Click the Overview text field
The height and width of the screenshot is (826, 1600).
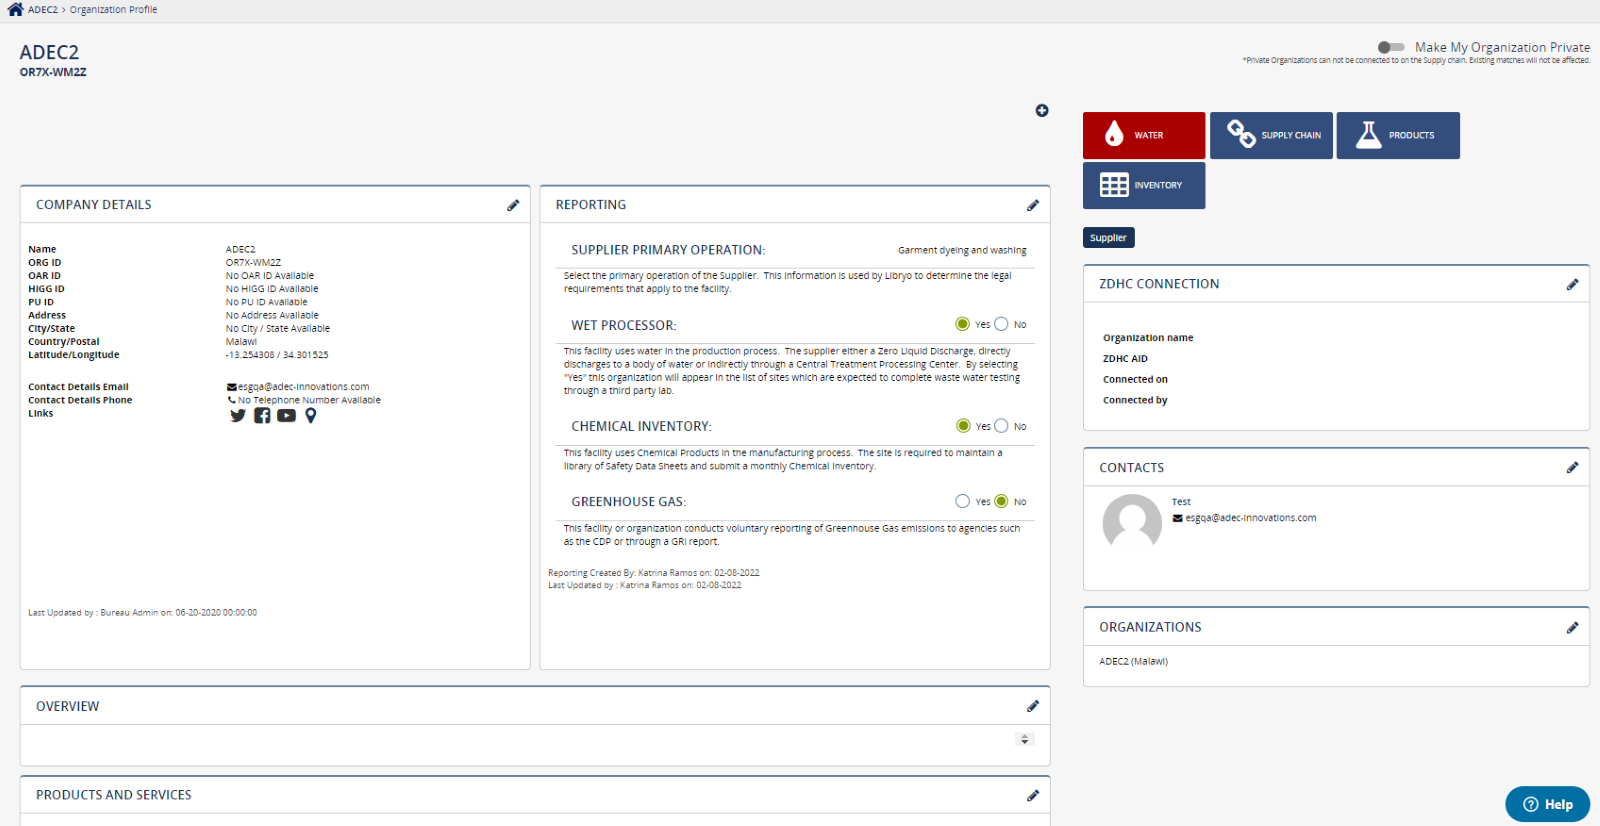(x=535, y=744)
